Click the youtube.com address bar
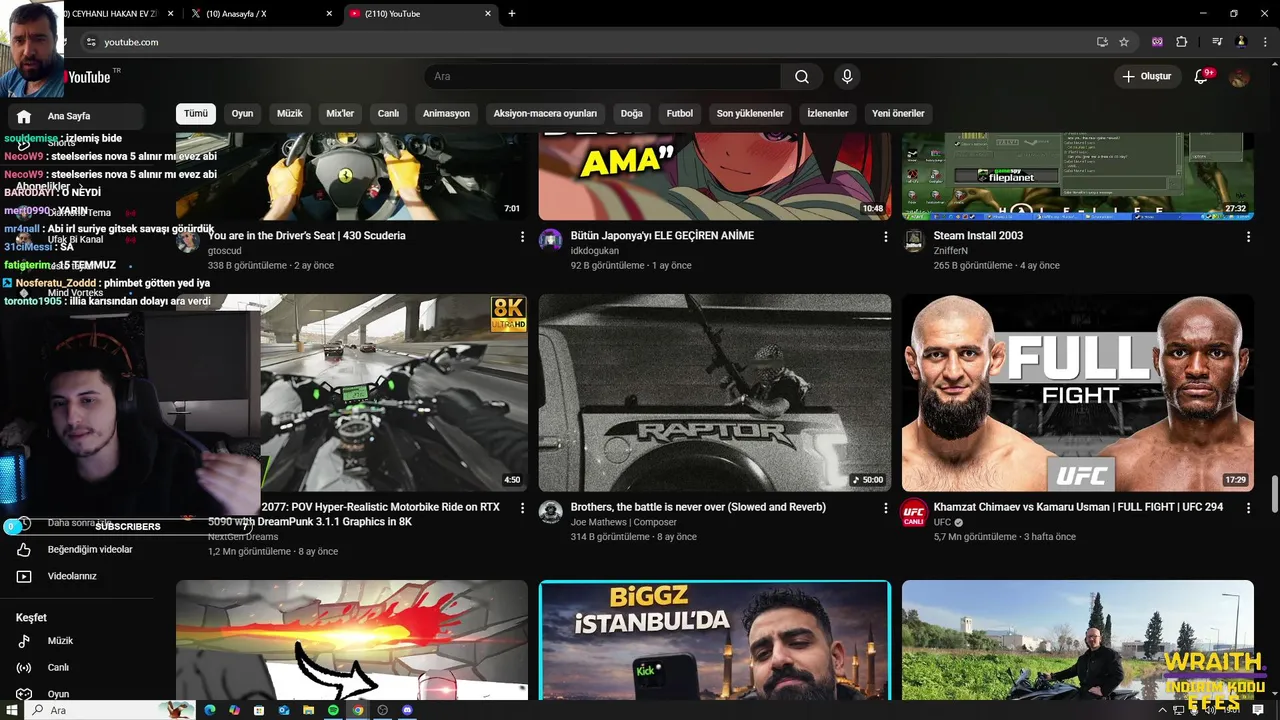The height and width of the screenshot is (720, 1280). [x=590, y=42]
